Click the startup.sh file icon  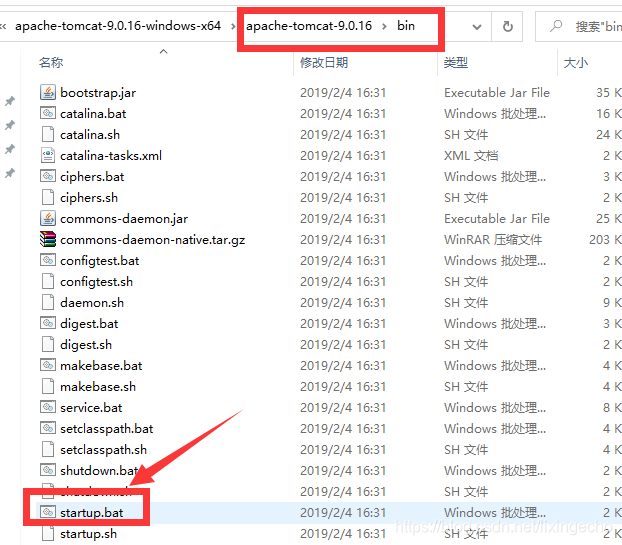pyautogui.click(x=48, y=533)
